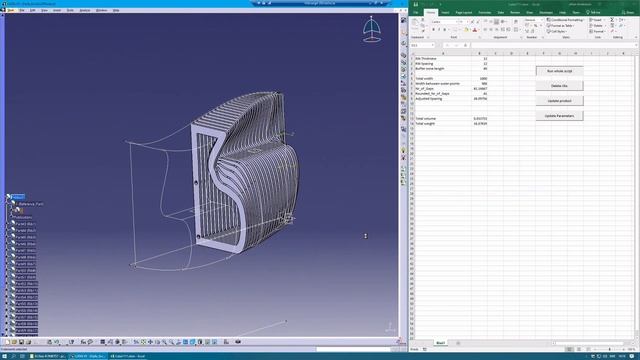Screen dimensions: 640x360
Task: Open Format as Table dropdown
Action: coord(561,26)
